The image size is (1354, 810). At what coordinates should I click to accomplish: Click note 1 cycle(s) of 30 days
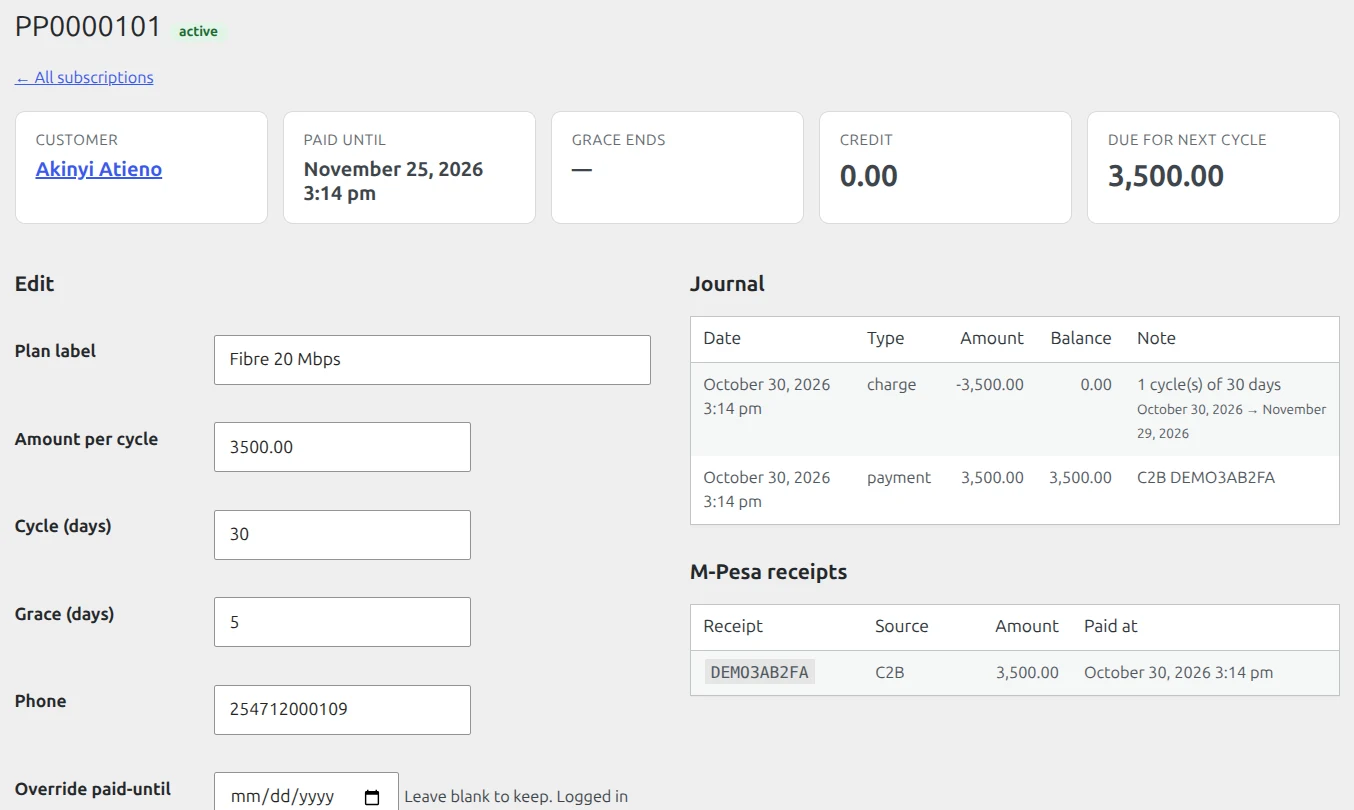pyautogui.click(x=1209, y=384)
